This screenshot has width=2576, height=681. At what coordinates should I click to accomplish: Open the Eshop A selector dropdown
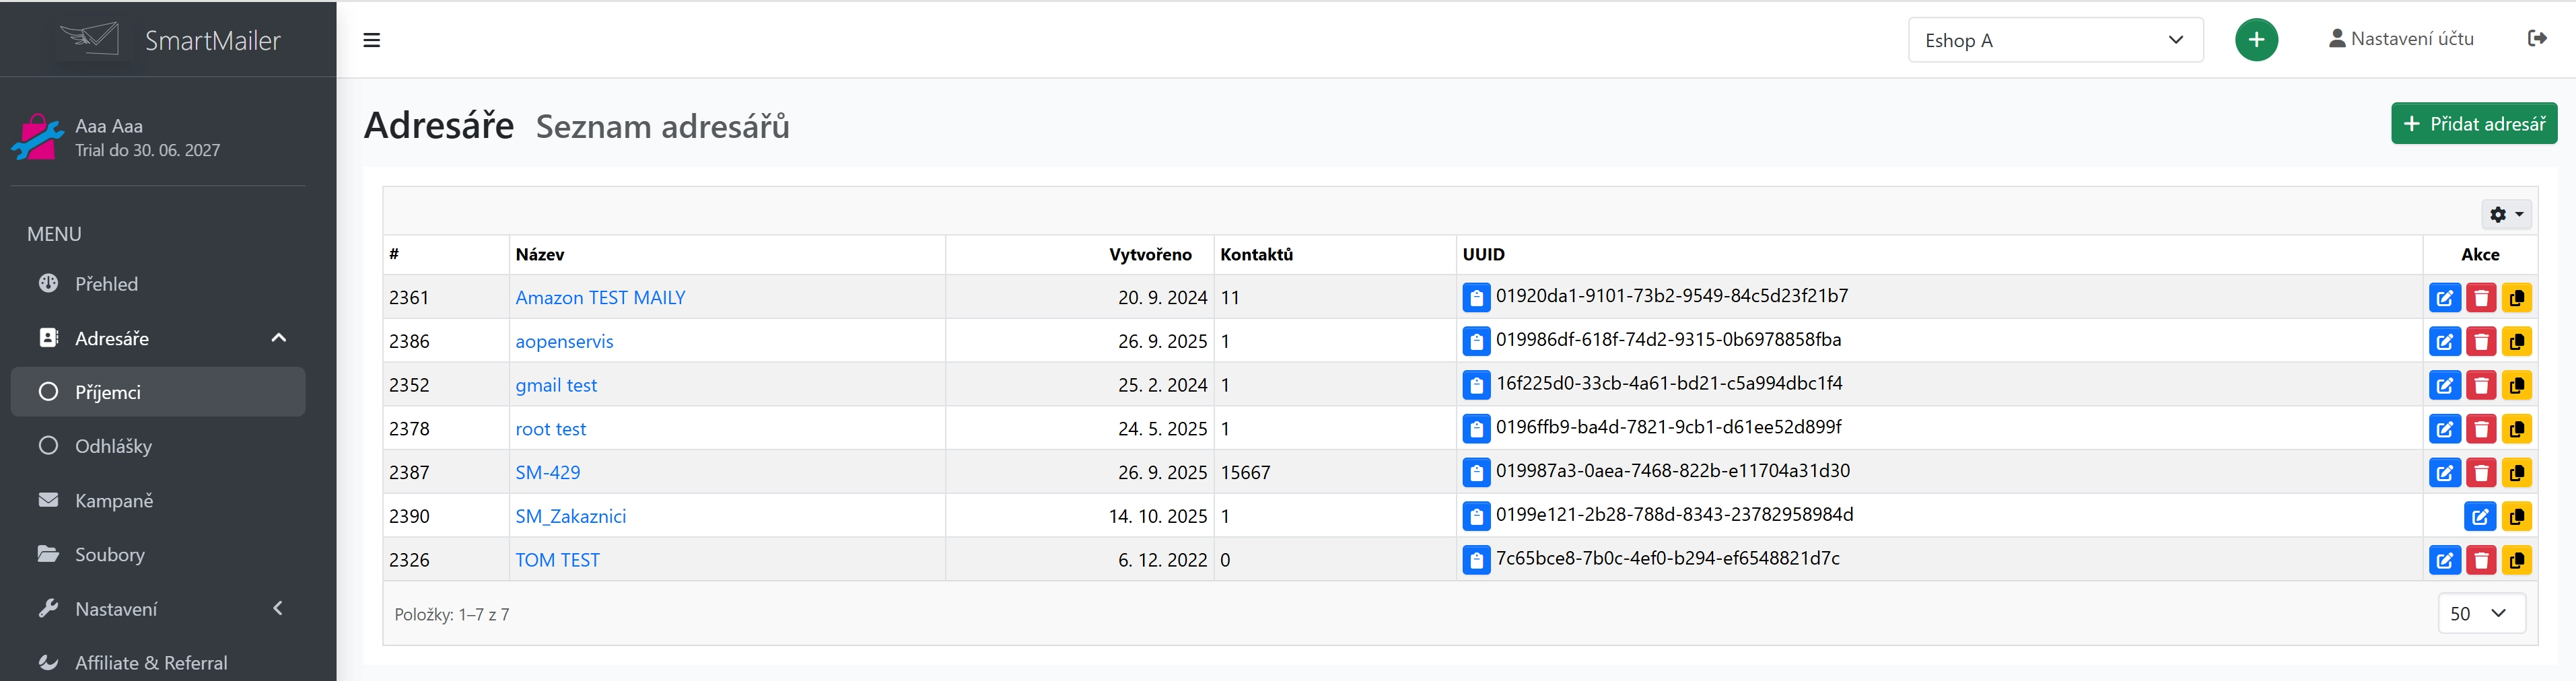tap(2054, 40)
